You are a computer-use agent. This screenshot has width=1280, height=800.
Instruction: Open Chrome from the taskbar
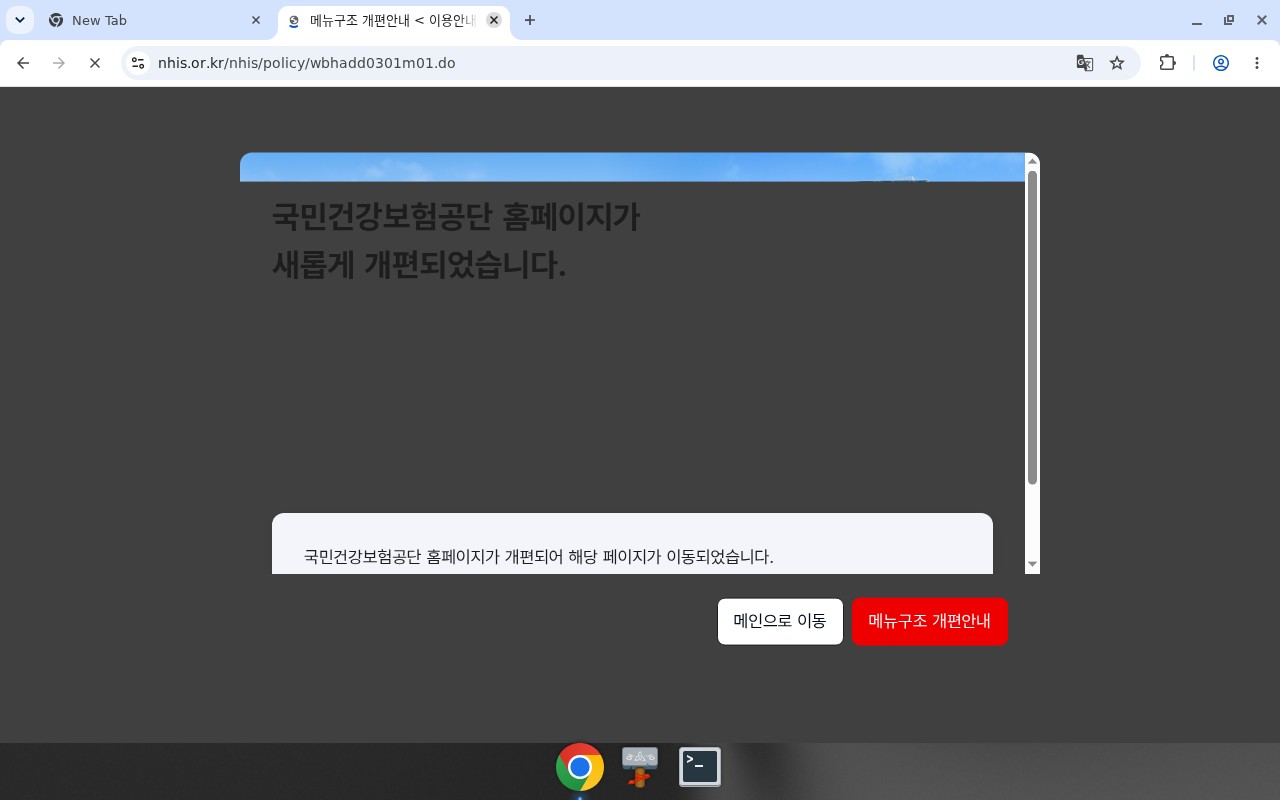pos(580,767)
